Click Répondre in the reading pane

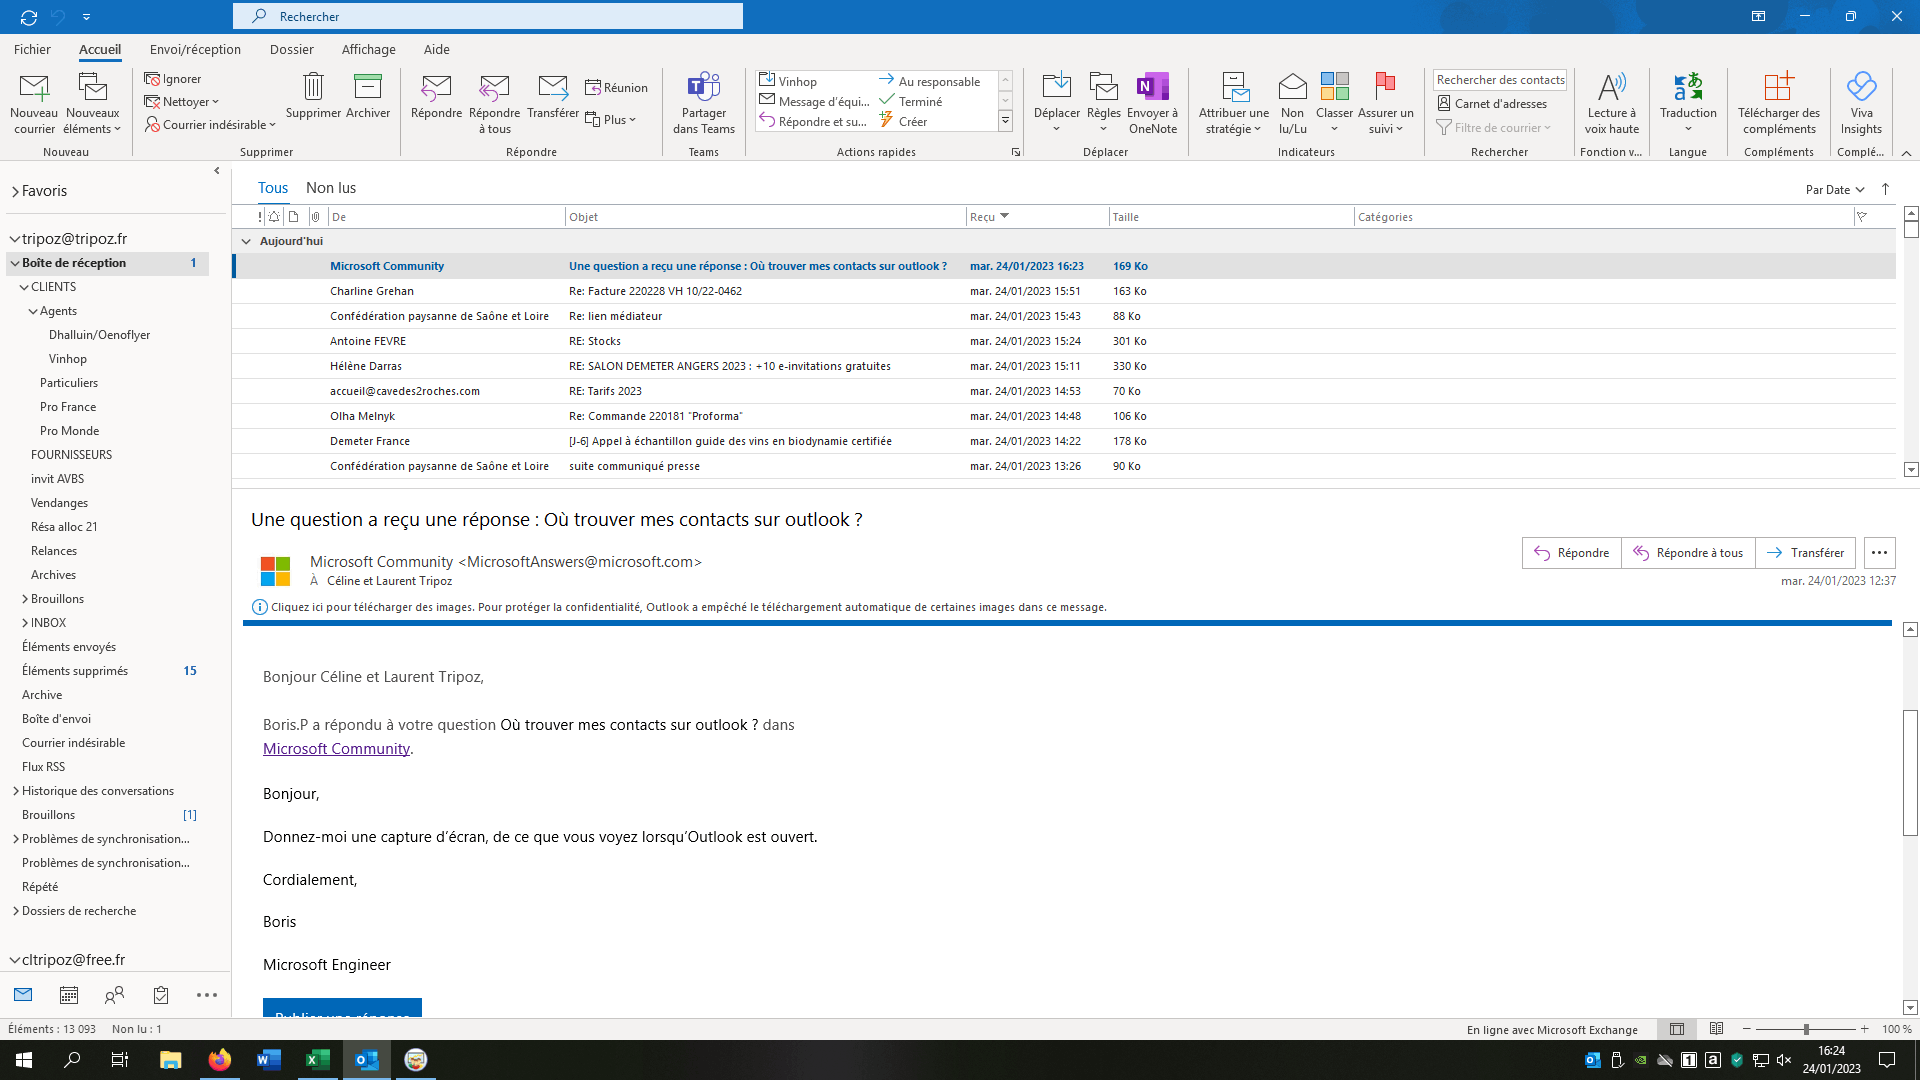pos(1572,553)
